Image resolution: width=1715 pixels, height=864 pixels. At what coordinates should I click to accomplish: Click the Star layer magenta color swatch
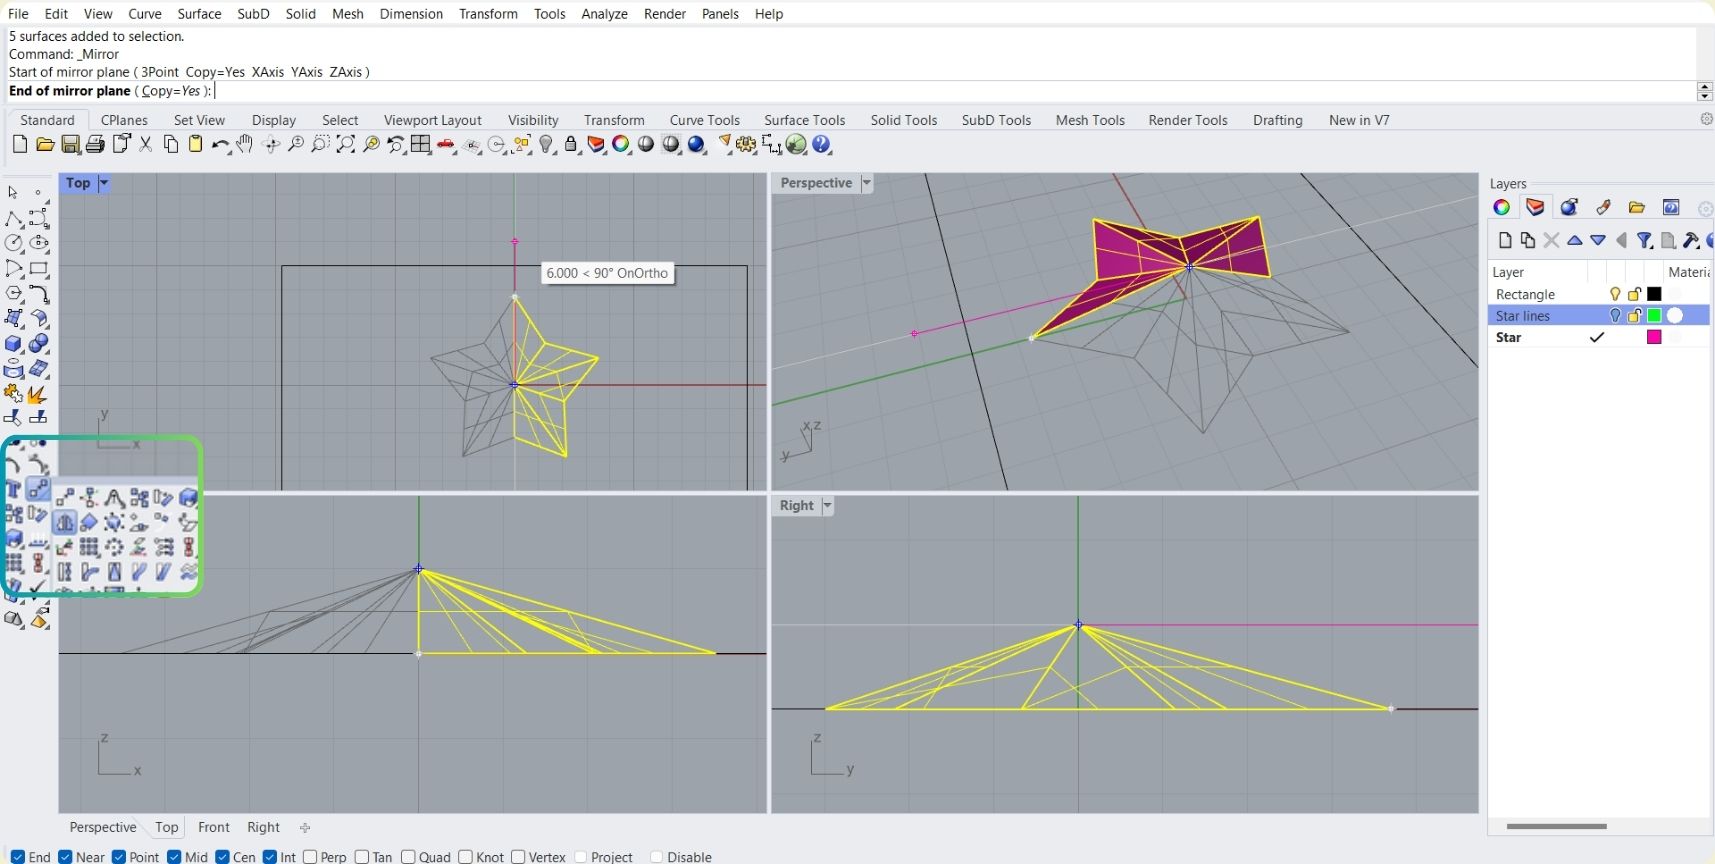(1654, 337)
